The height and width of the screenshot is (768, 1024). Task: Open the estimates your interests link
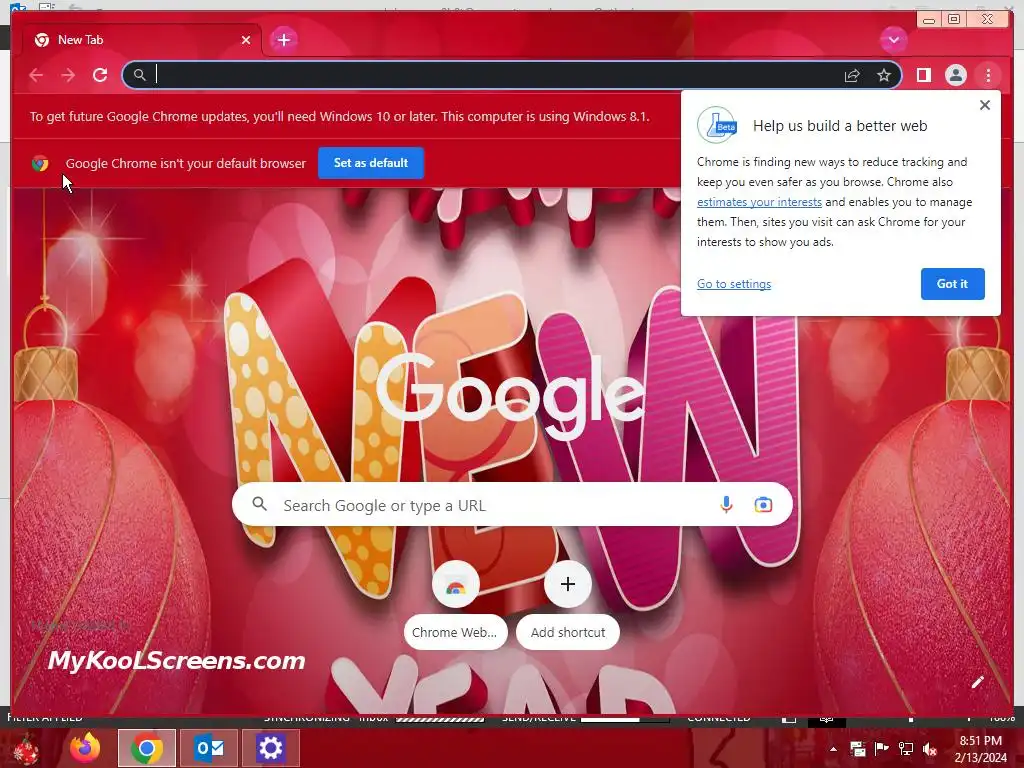pos(759,202)
